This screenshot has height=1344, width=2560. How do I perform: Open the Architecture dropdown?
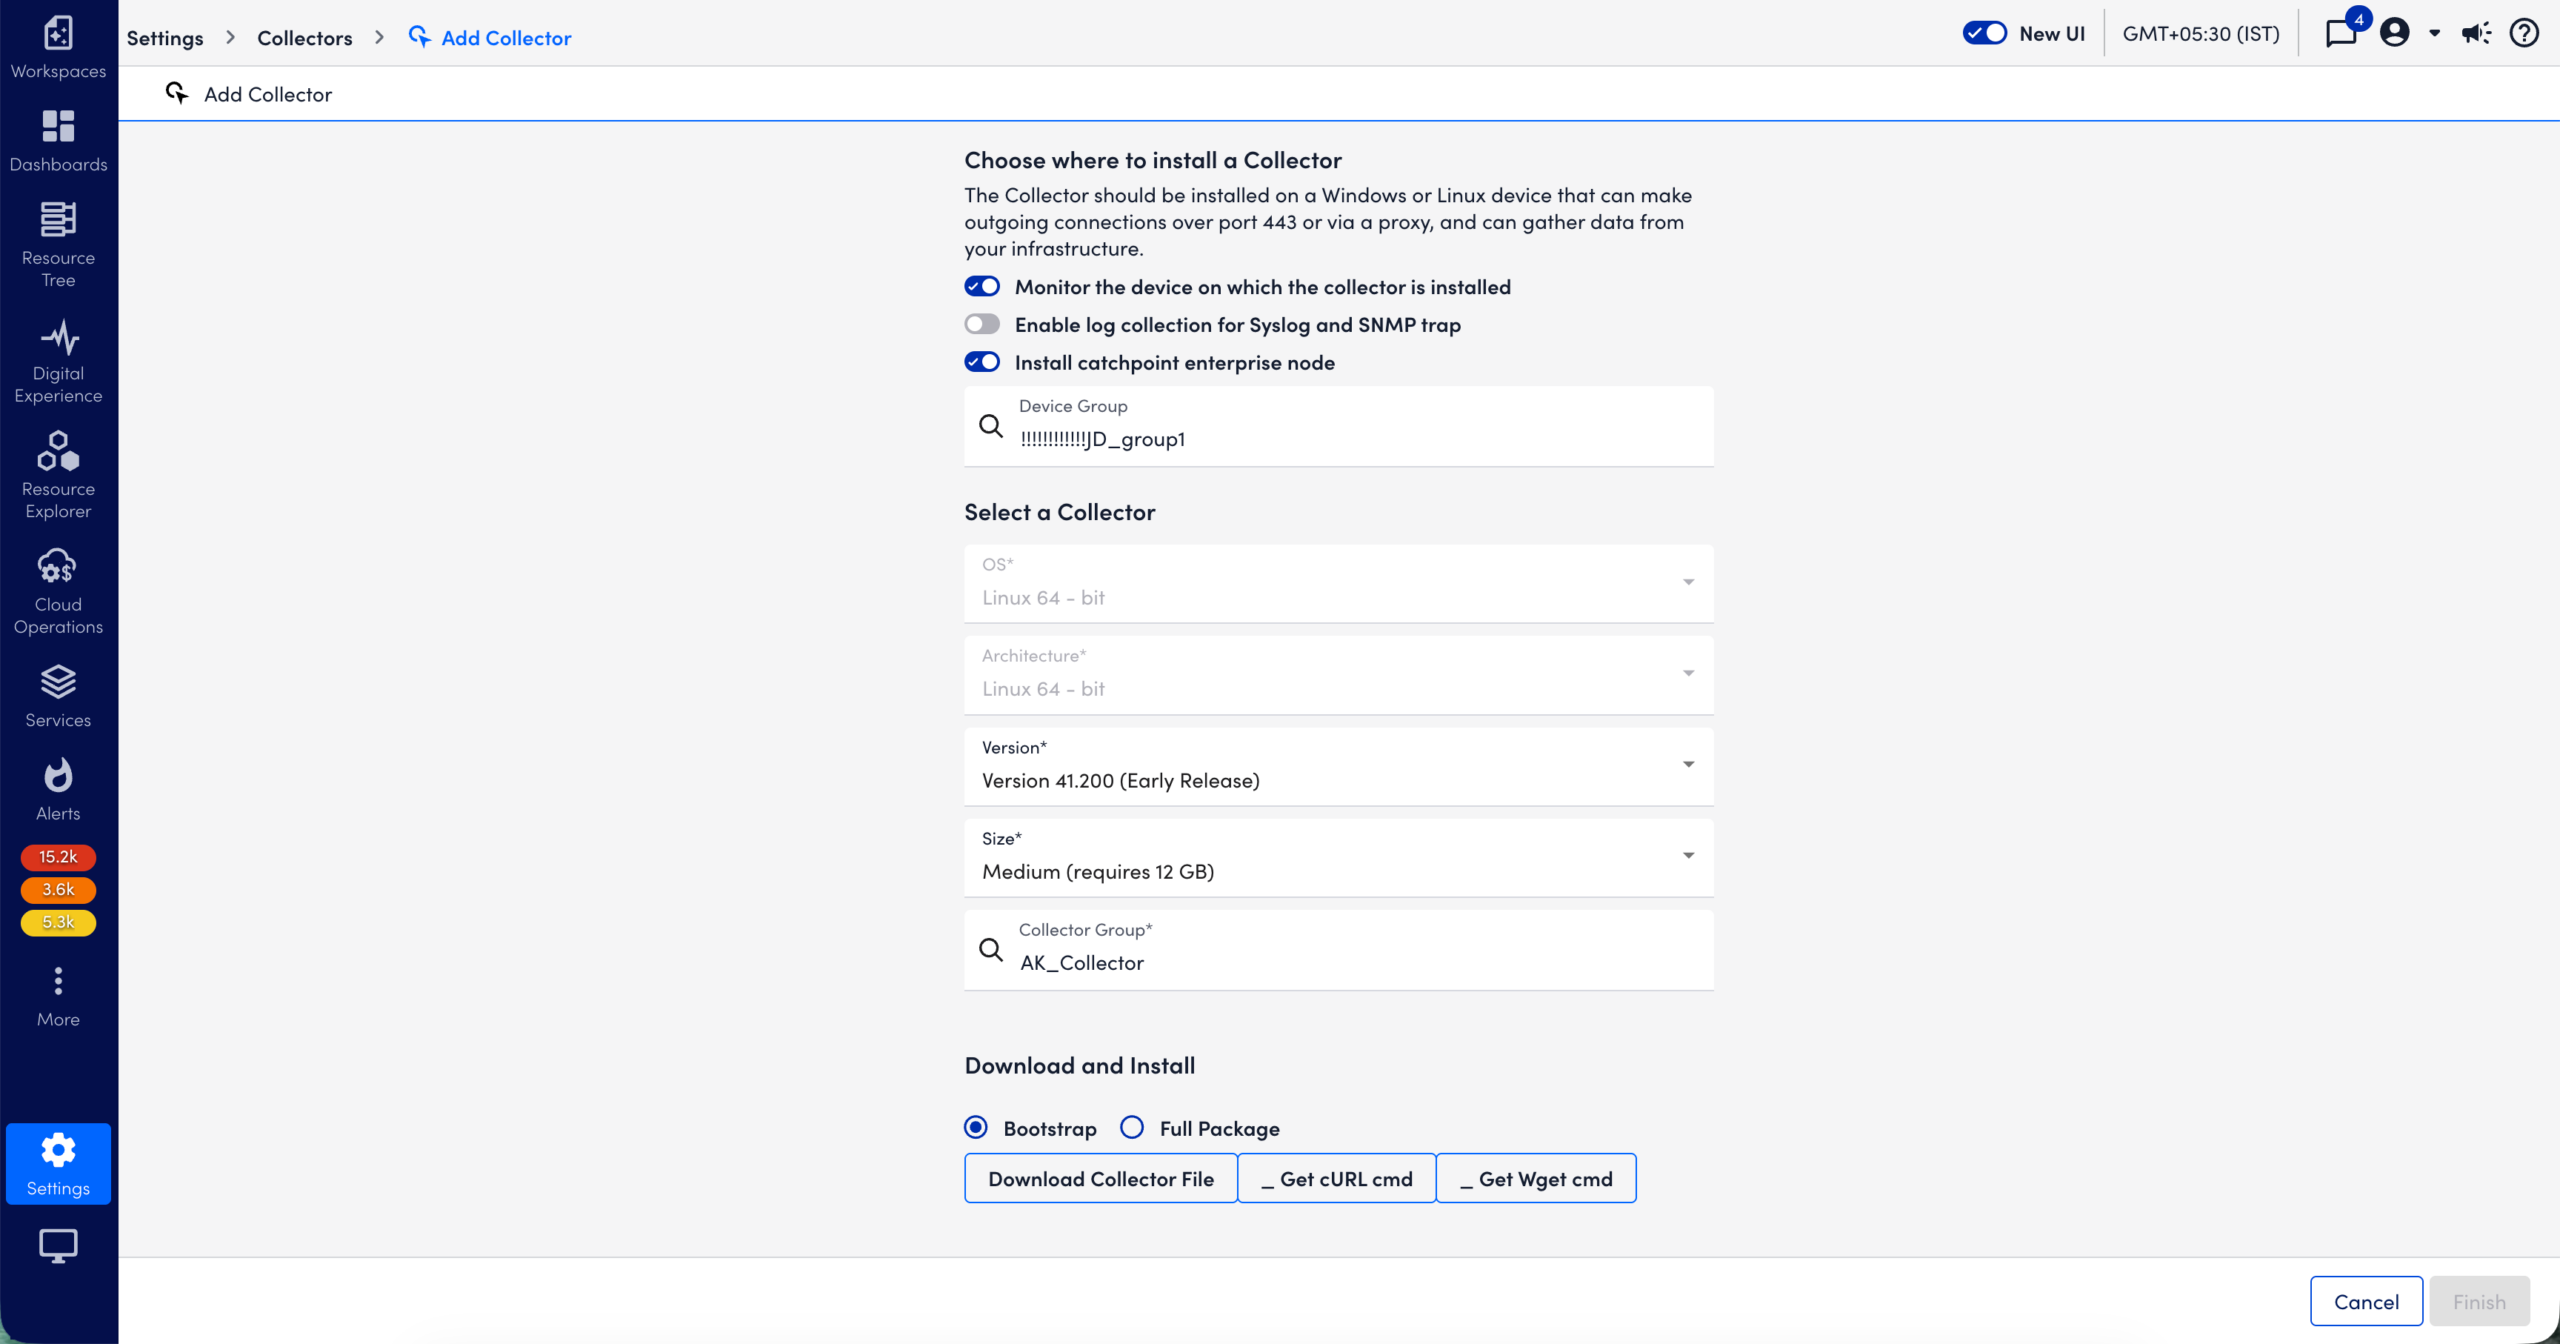click(1339, 675)
